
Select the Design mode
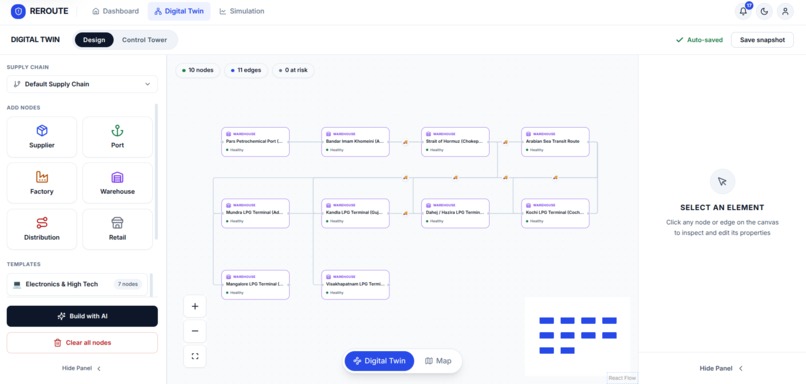pyautogui.click(x=94, y=40)
